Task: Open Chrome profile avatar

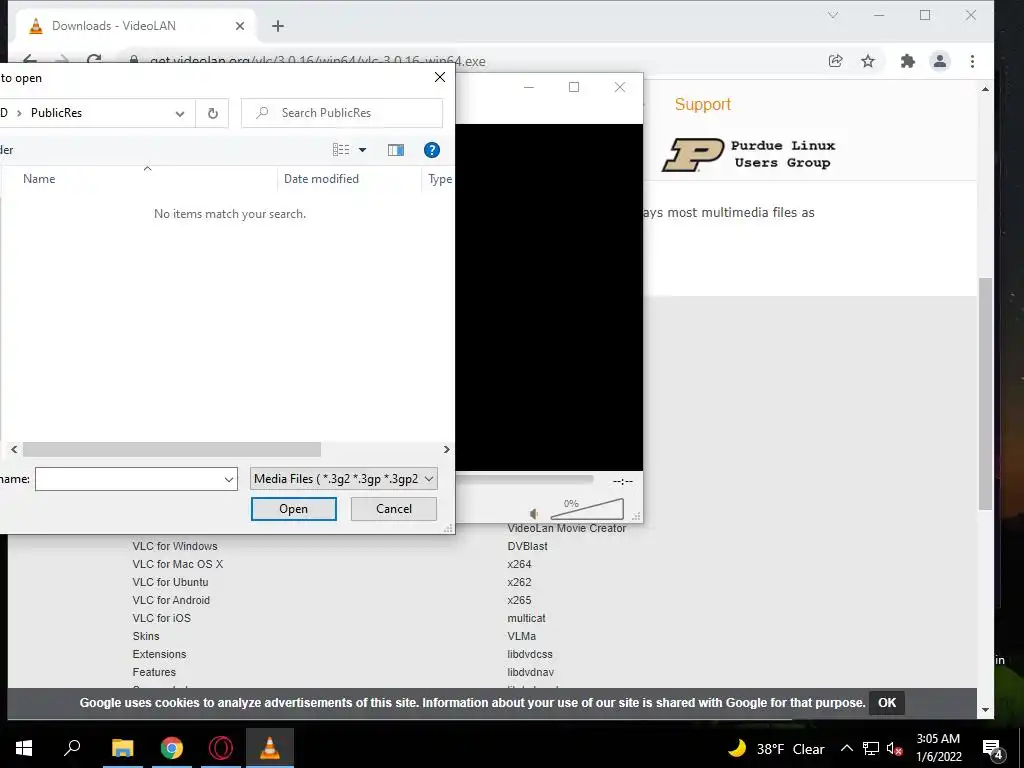Action: (x=940, y=61)
